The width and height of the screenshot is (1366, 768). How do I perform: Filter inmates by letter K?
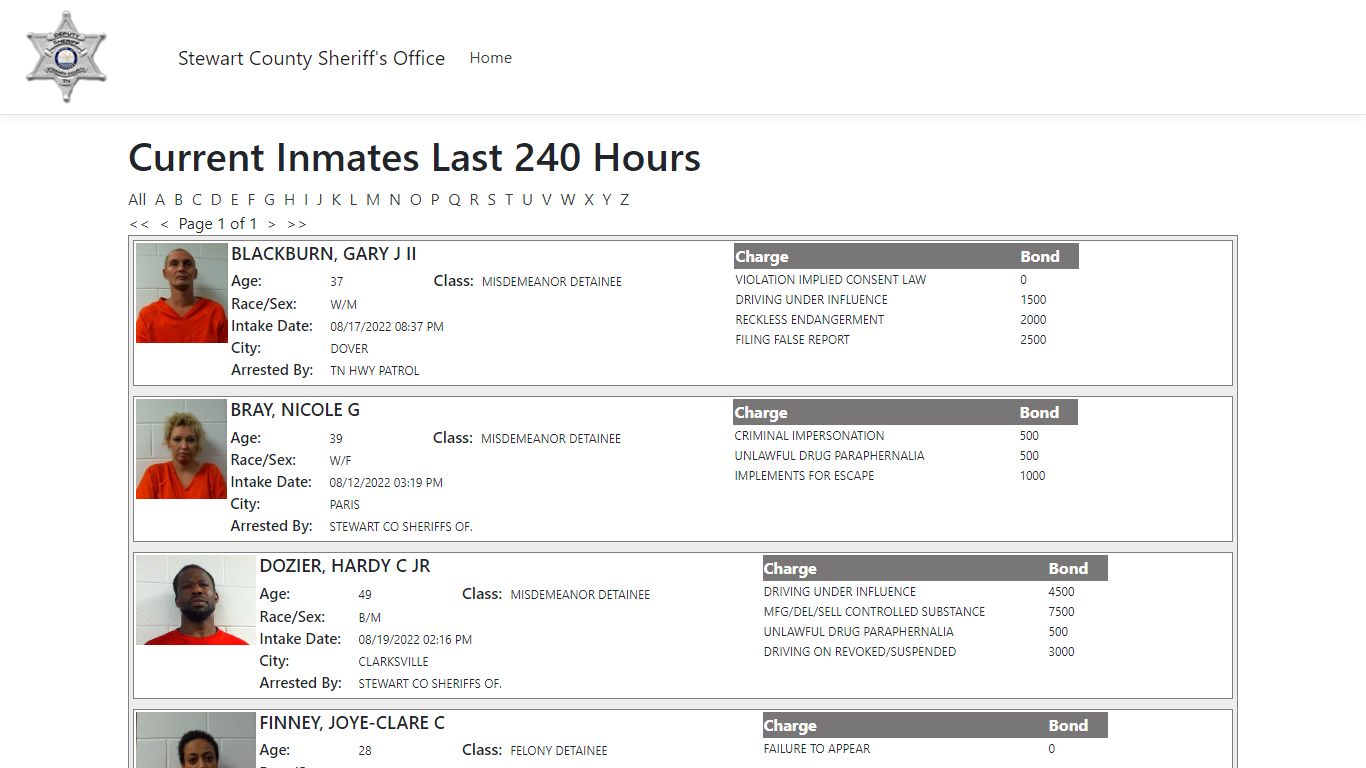click(336, 199)
